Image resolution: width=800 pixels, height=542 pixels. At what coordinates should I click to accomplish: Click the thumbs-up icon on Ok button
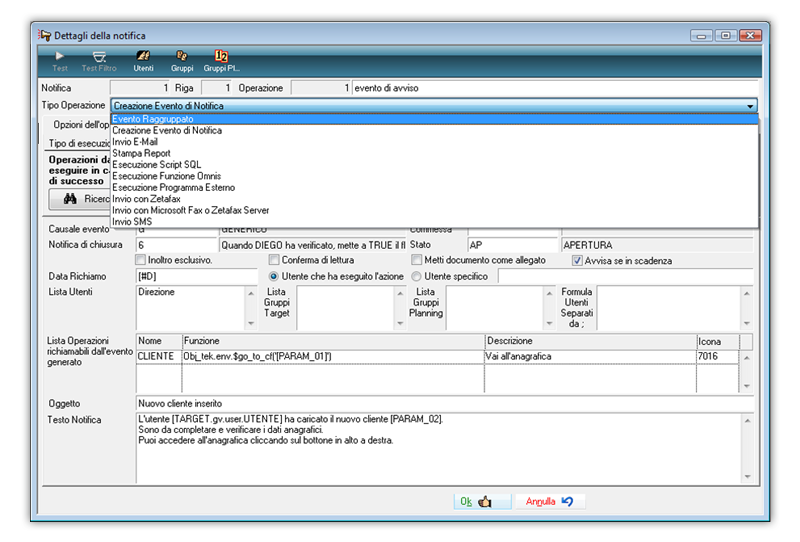pos(485,502)
